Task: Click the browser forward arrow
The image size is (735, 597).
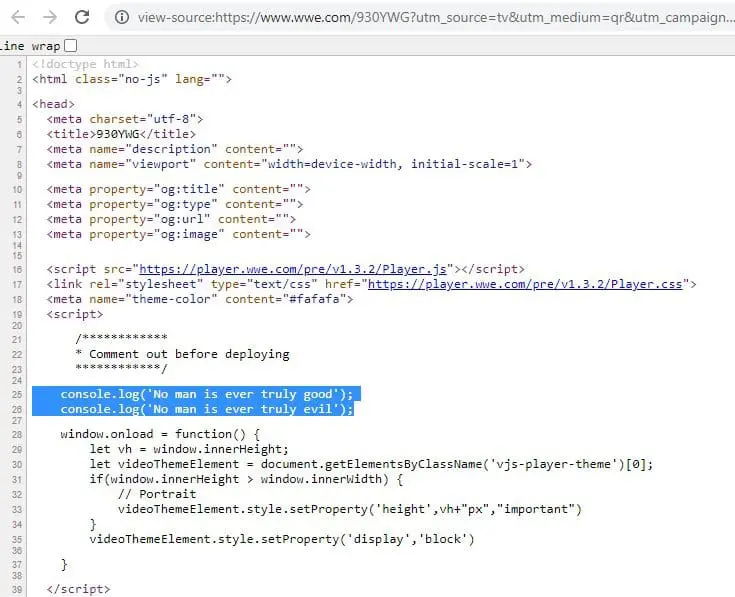Action: click(48, 17)
